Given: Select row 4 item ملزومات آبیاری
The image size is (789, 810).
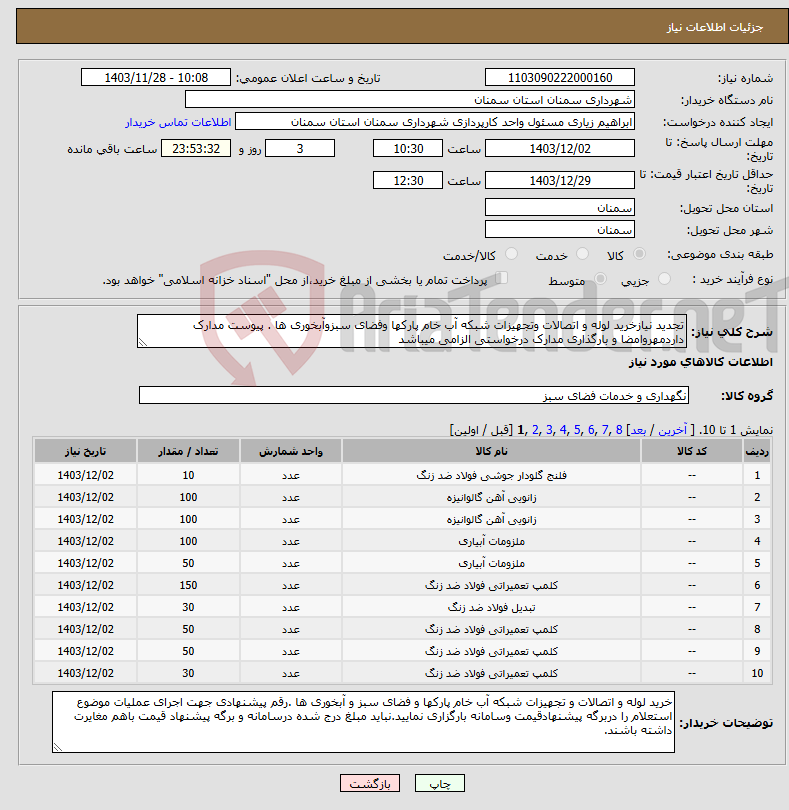Looking at the screenshot, I should pyautogui.click(x=491, y=541).
